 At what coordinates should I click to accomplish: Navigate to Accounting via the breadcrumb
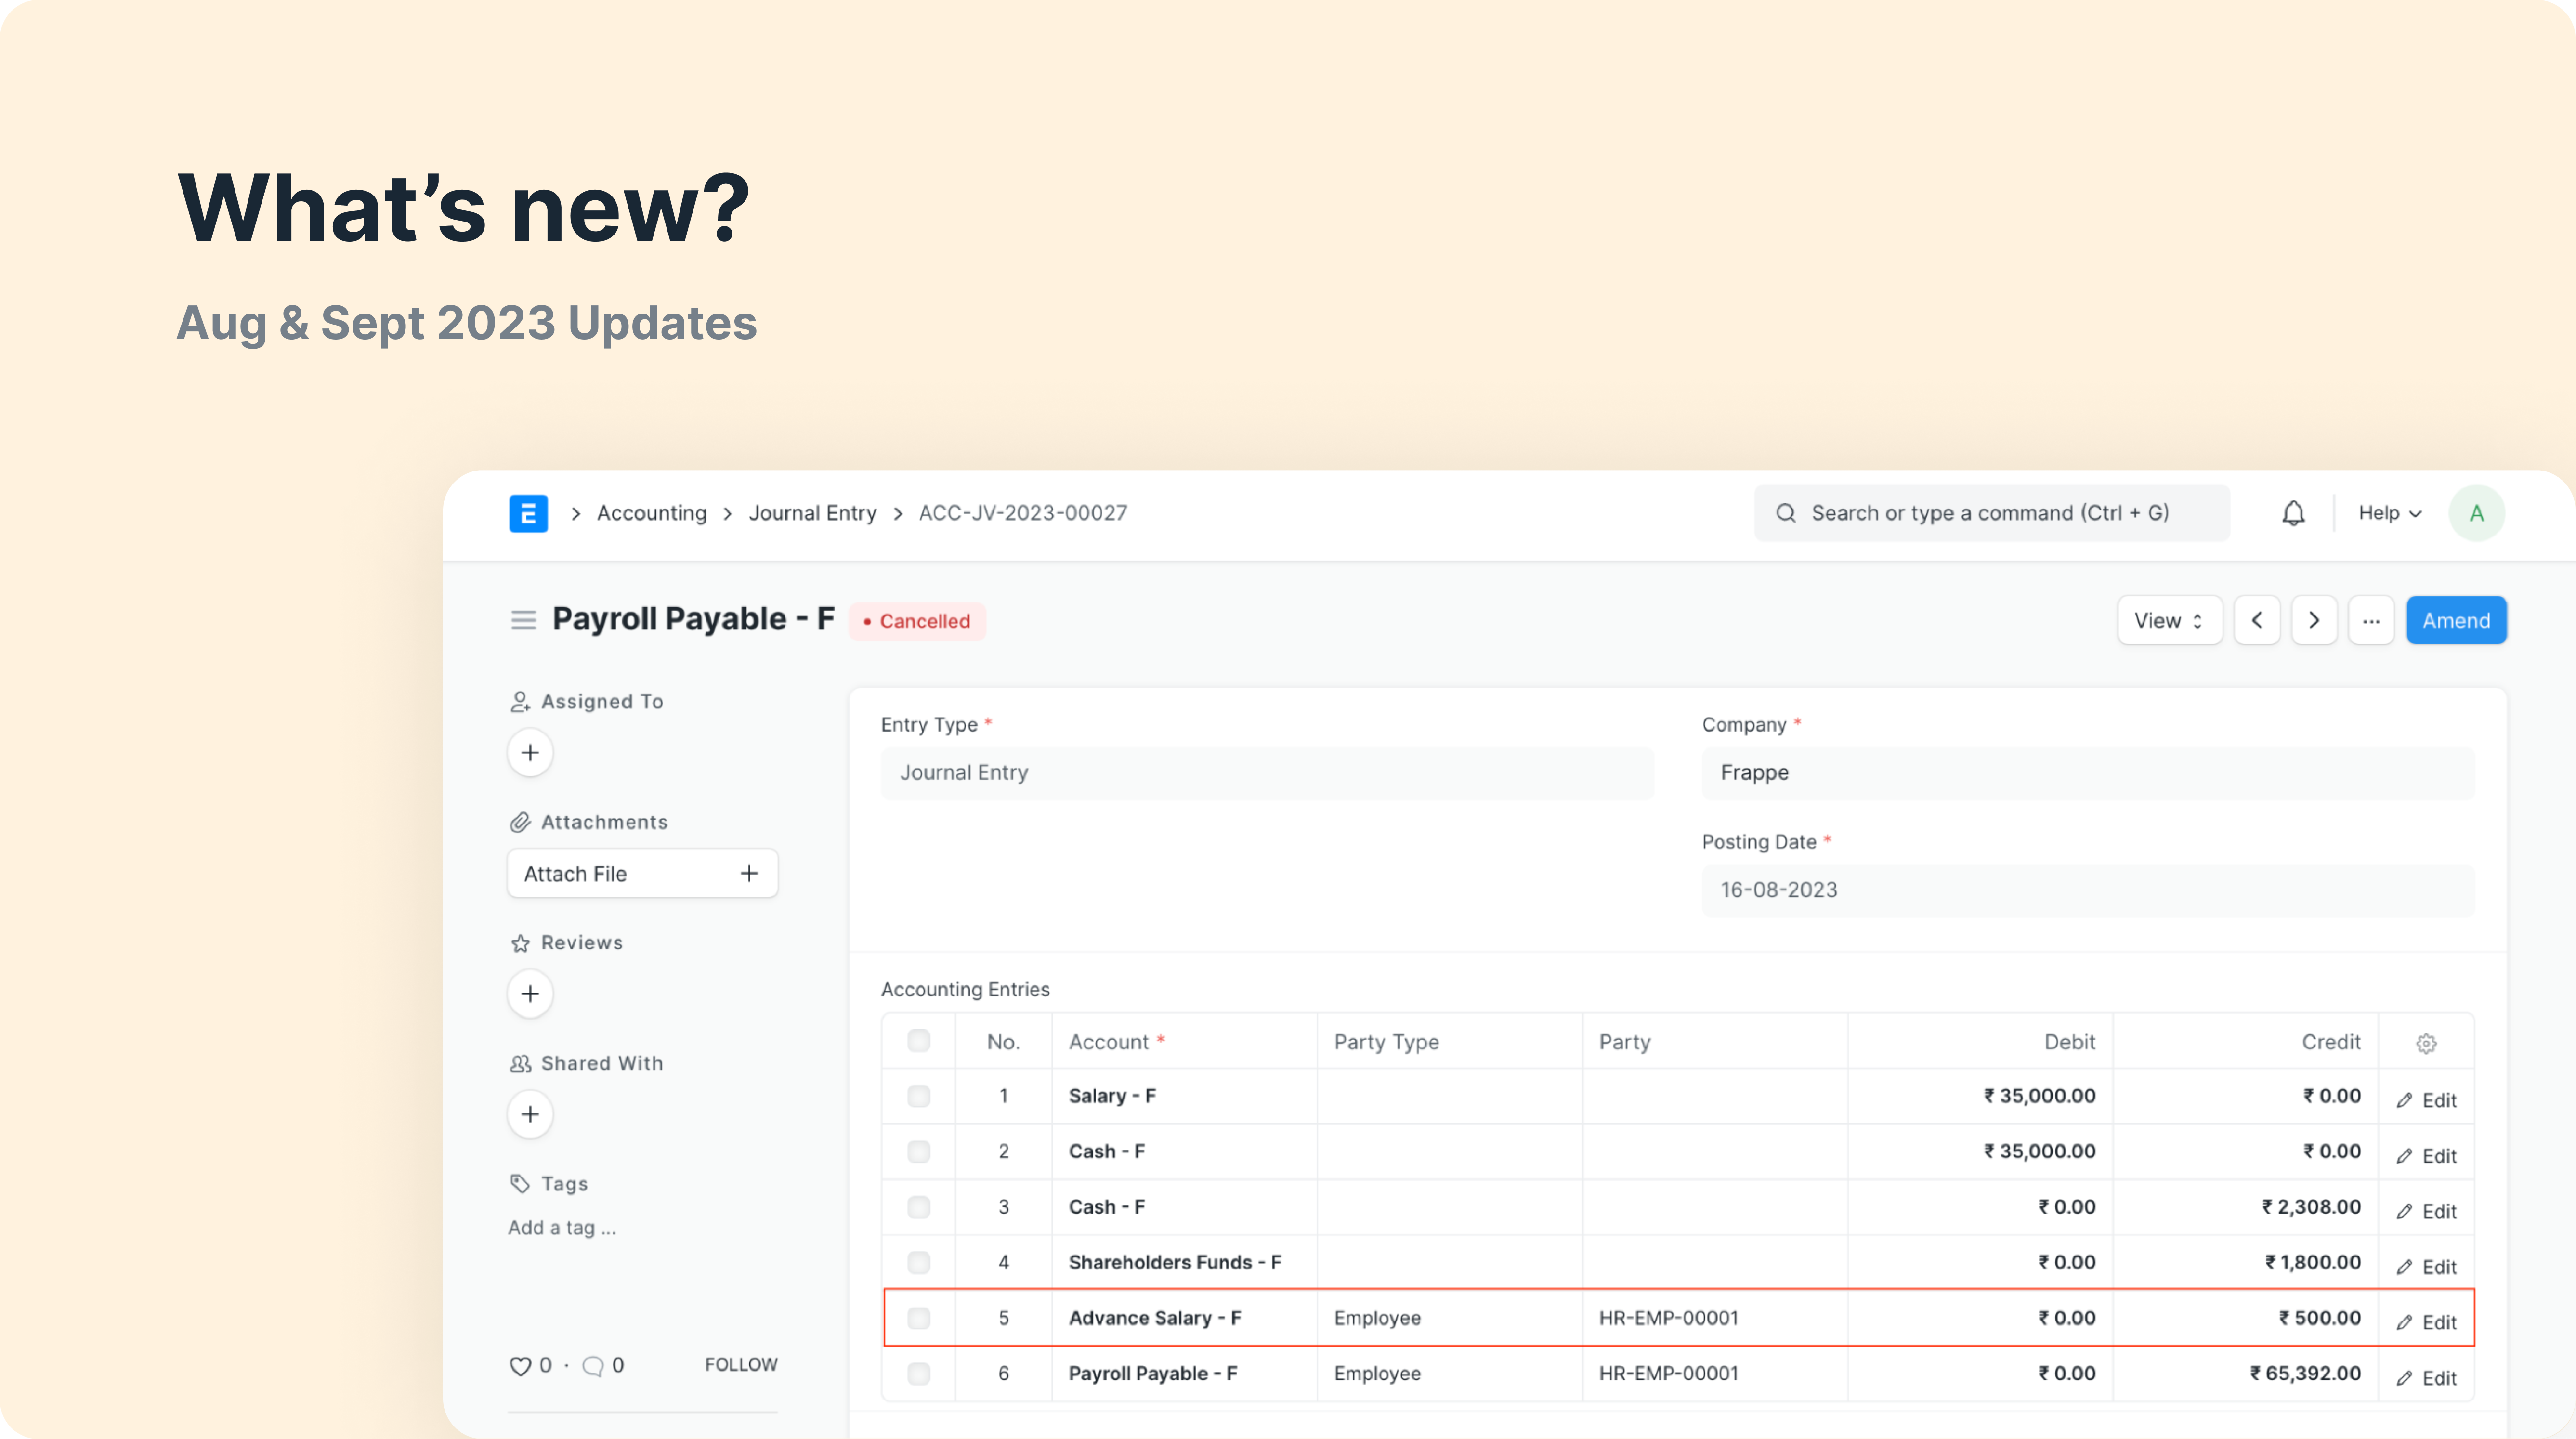[x=650, y=512]
